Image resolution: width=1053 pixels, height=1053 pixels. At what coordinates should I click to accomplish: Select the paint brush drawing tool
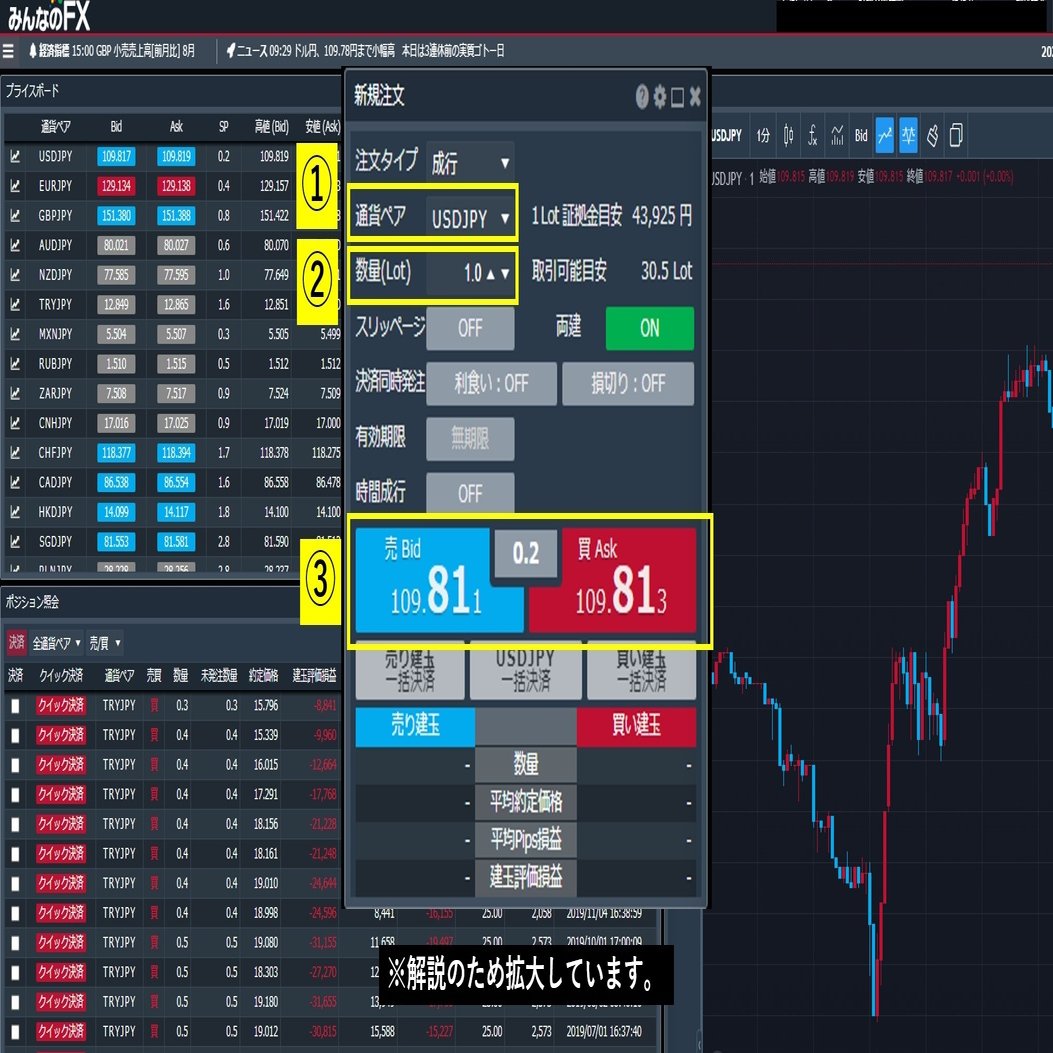(933, 136)
